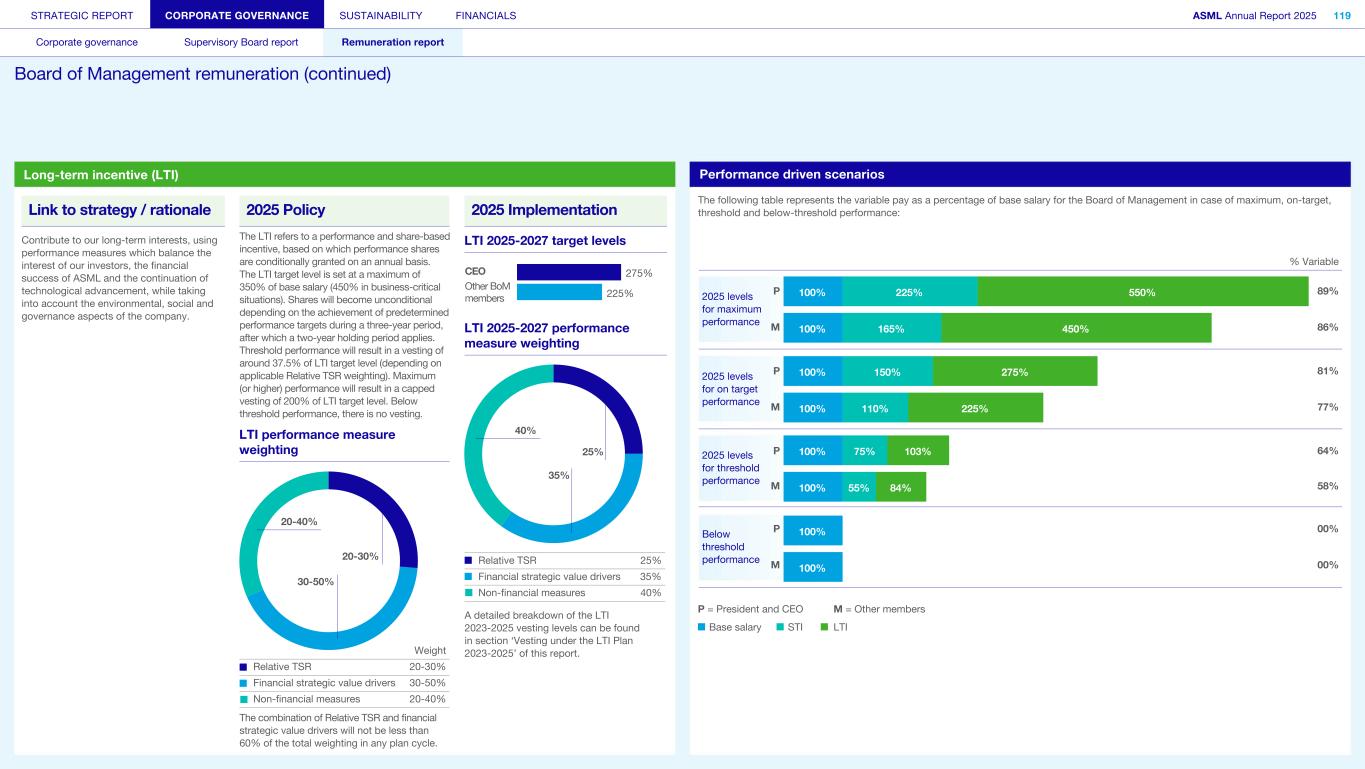The image size is (1365, 769).
Task: Go to Corporate governance subsection
Action: tap(87, 42)
